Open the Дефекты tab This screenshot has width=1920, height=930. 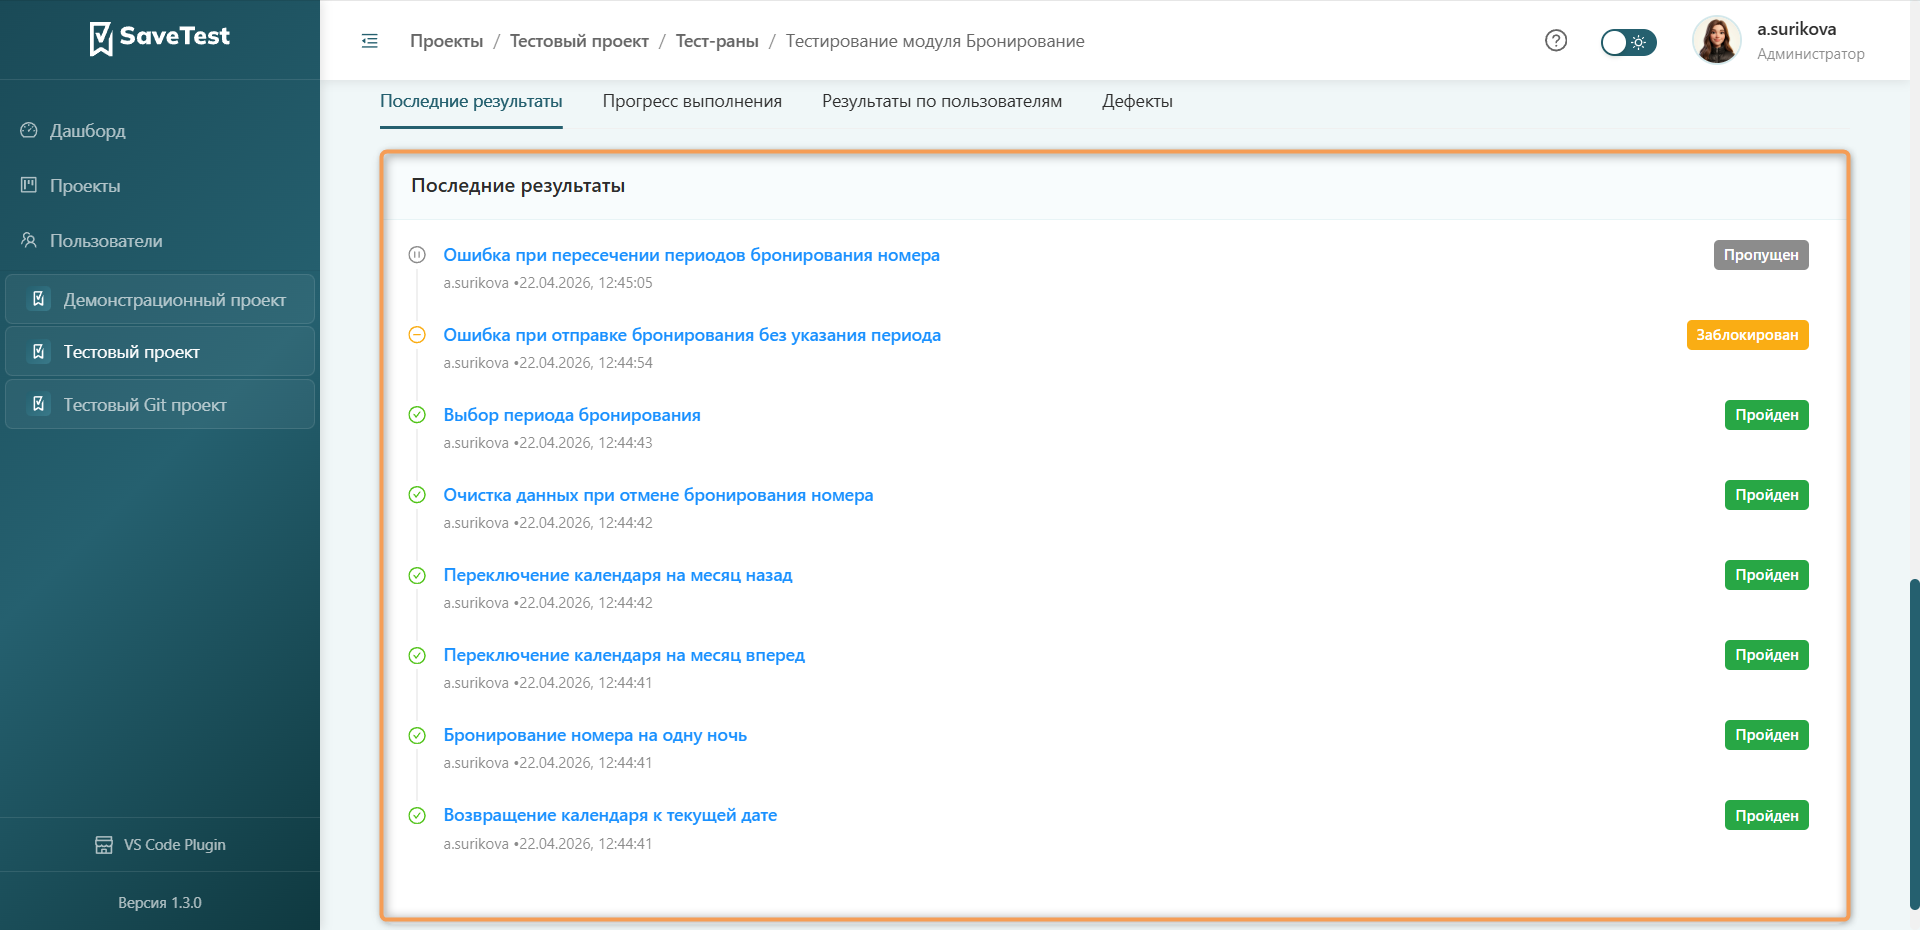[x=1137, y=102]
